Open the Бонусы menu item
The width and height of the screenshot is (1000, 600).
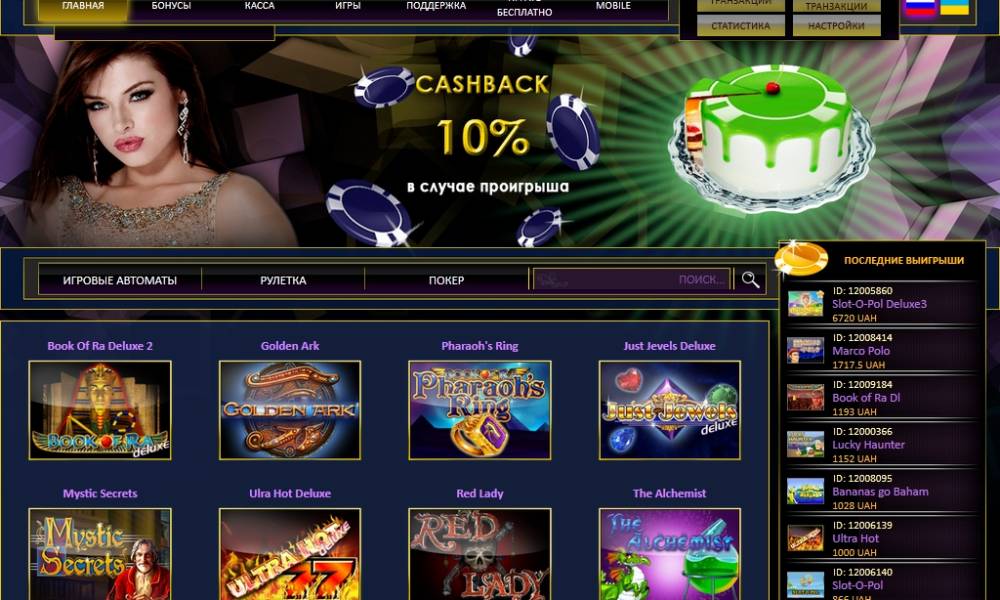[x=171, y=7]
